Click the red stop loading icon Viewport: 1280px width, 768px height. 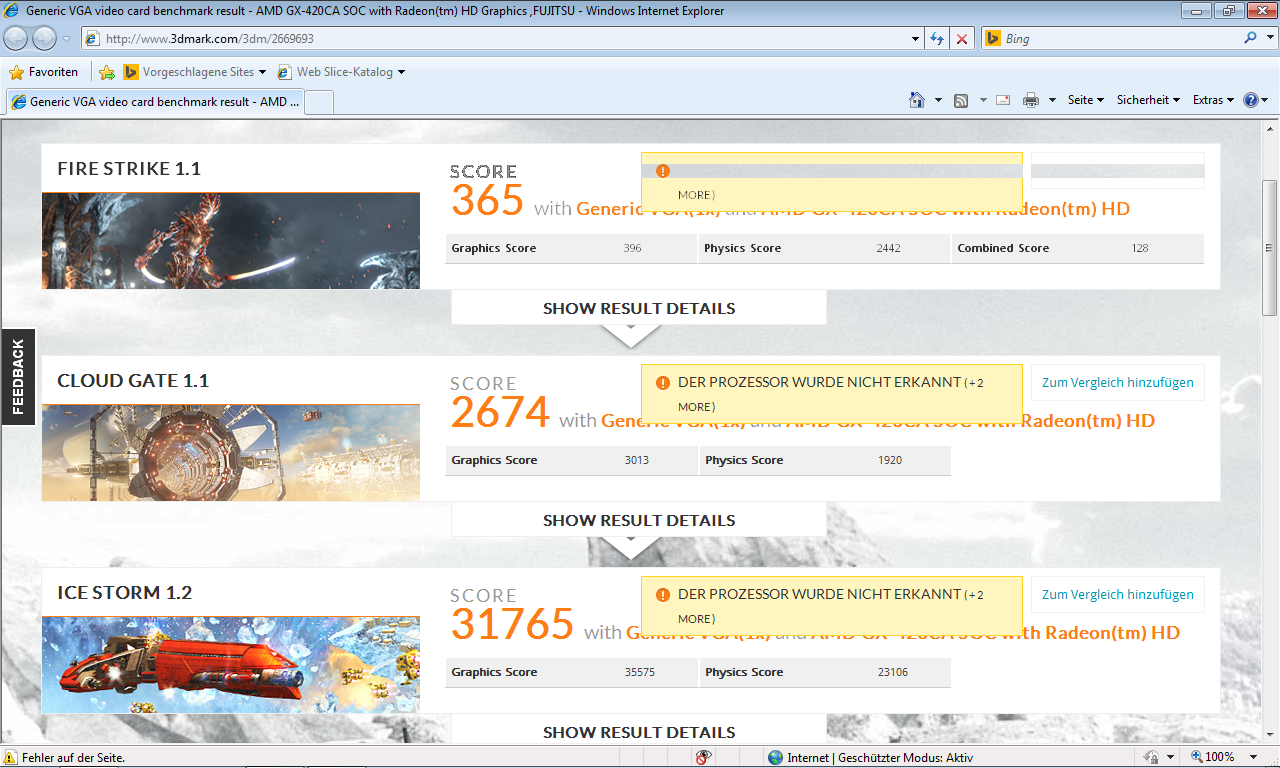962,39
